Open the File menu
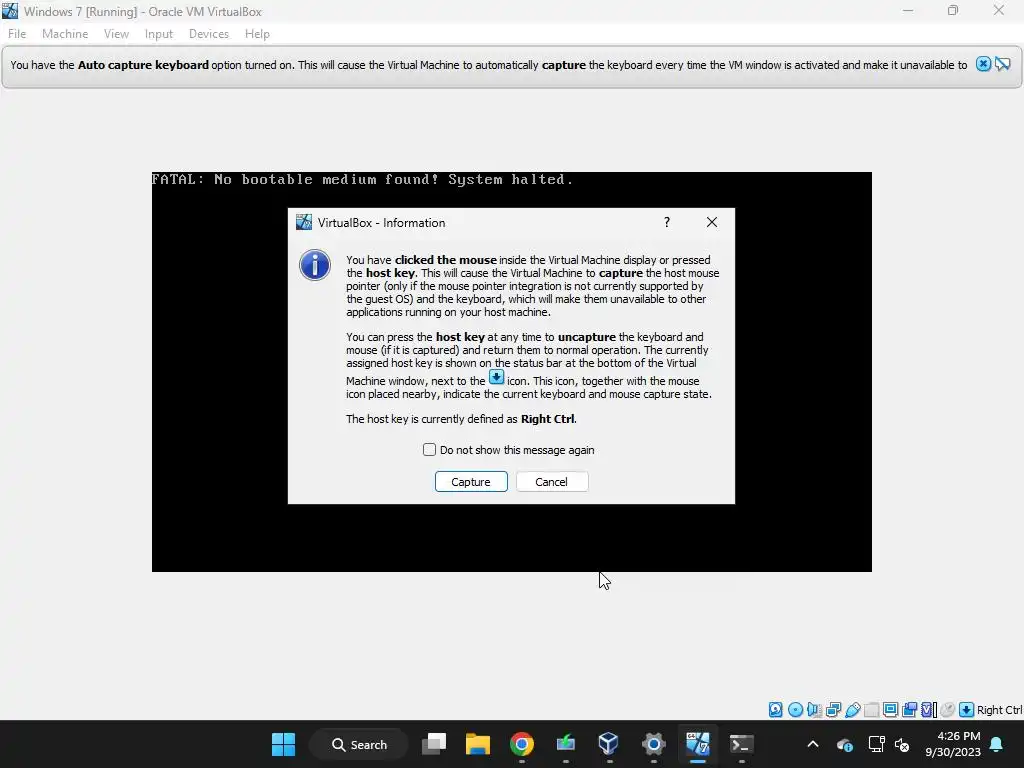Screen dimensions: 1024x768 coord(17,34)
